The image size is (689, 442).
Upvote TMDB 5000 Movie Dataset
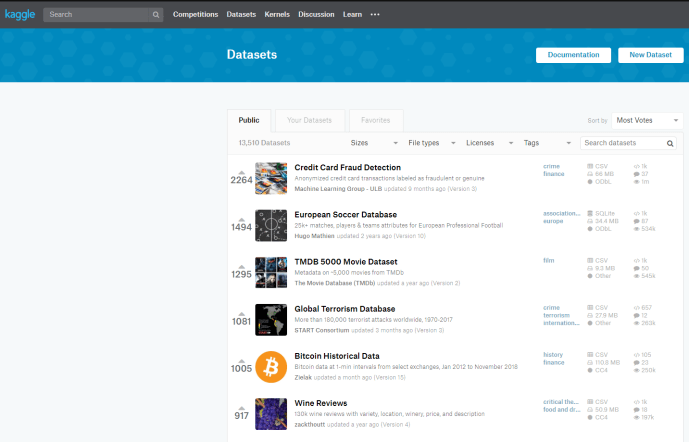(x=241, y=266)
